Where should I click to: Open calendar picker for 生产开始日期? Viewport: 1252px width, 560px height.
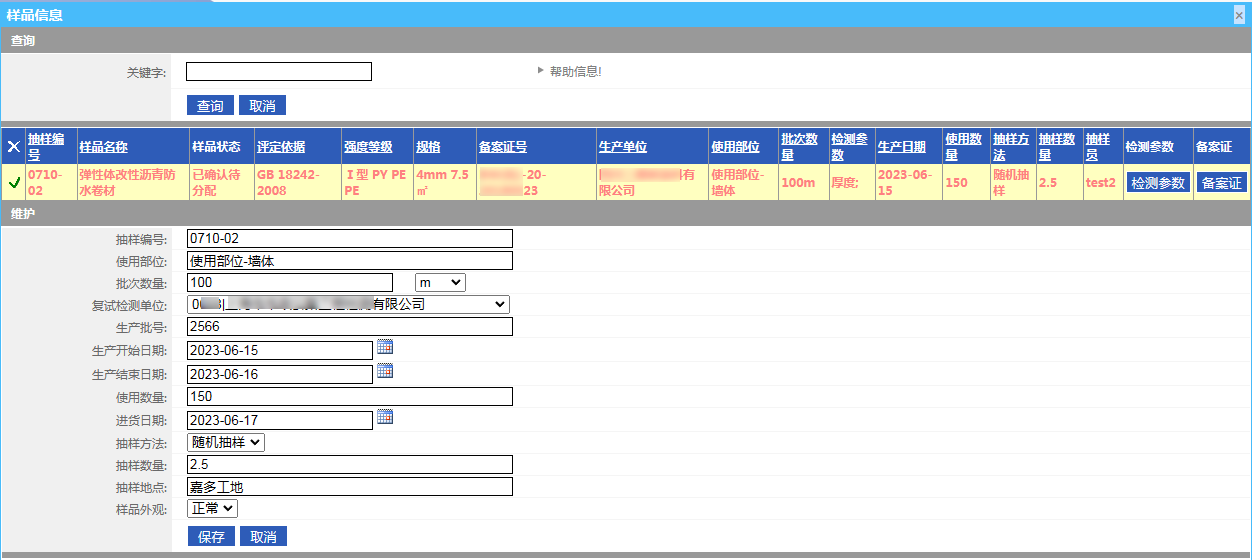(385, 348)
